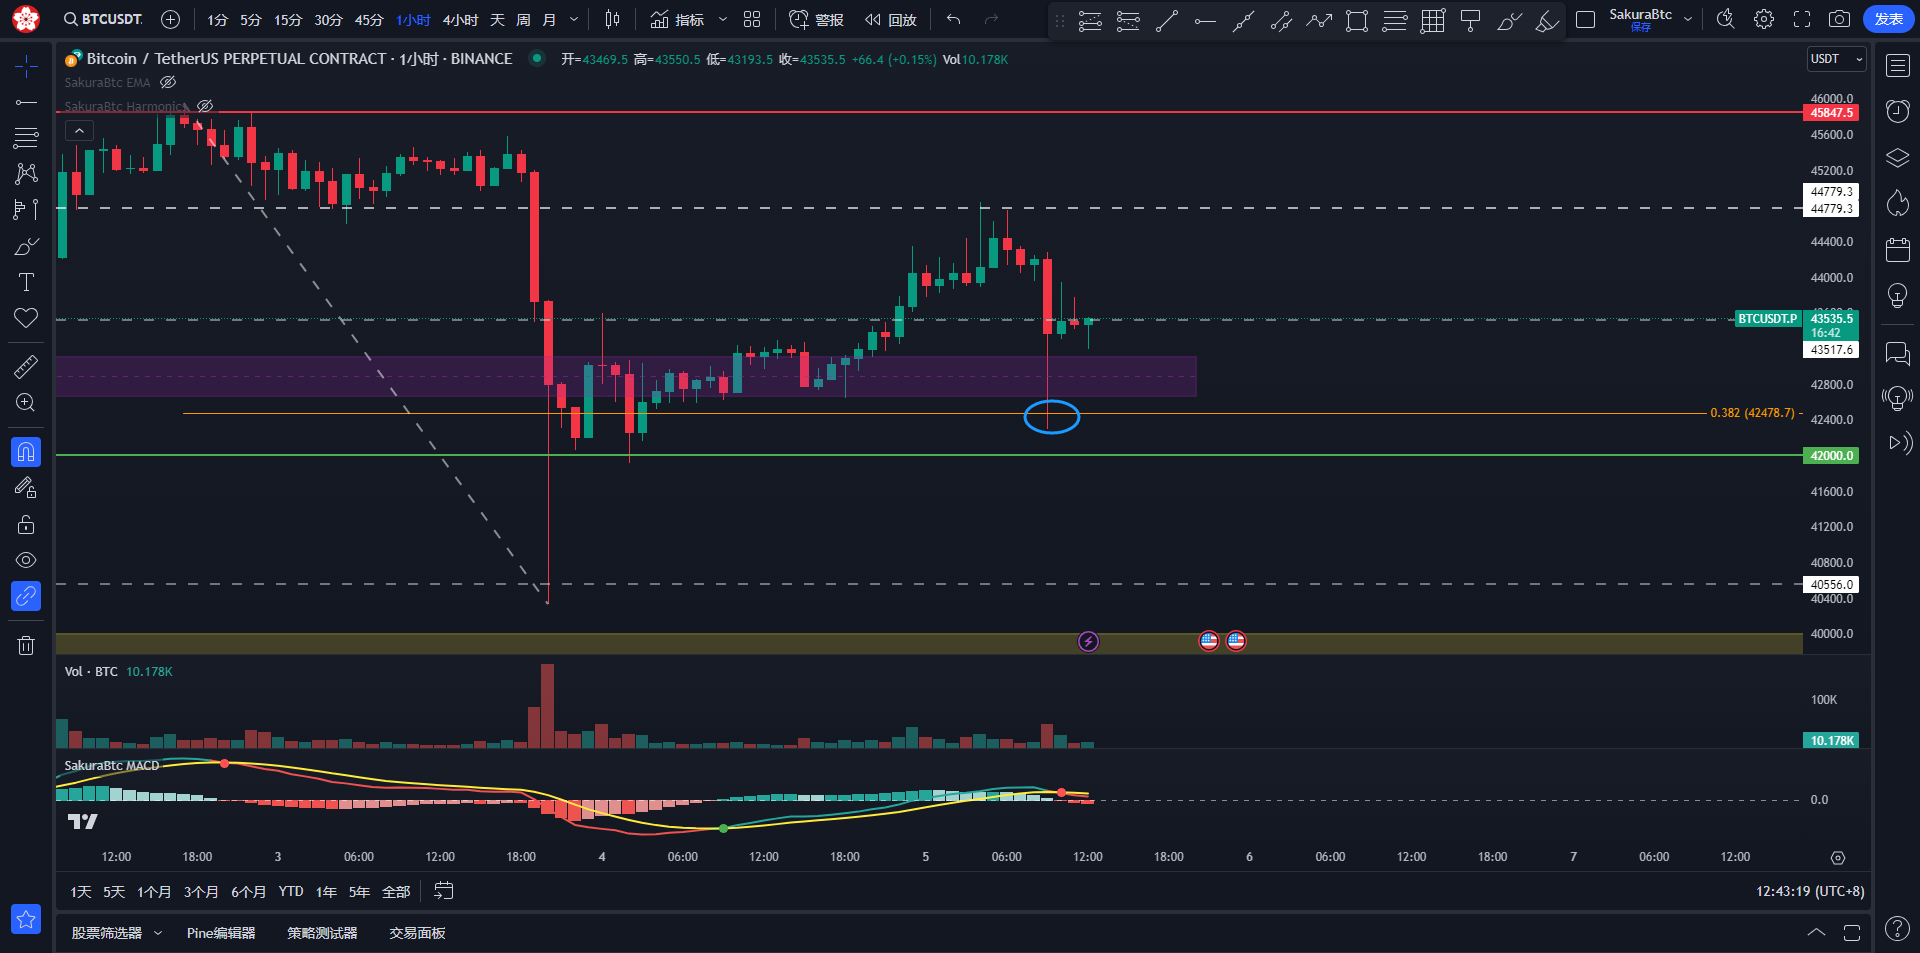Open quick search lightning icon
The width and height of the screenshot is (1920, 953).
[x=1725, y=19]
